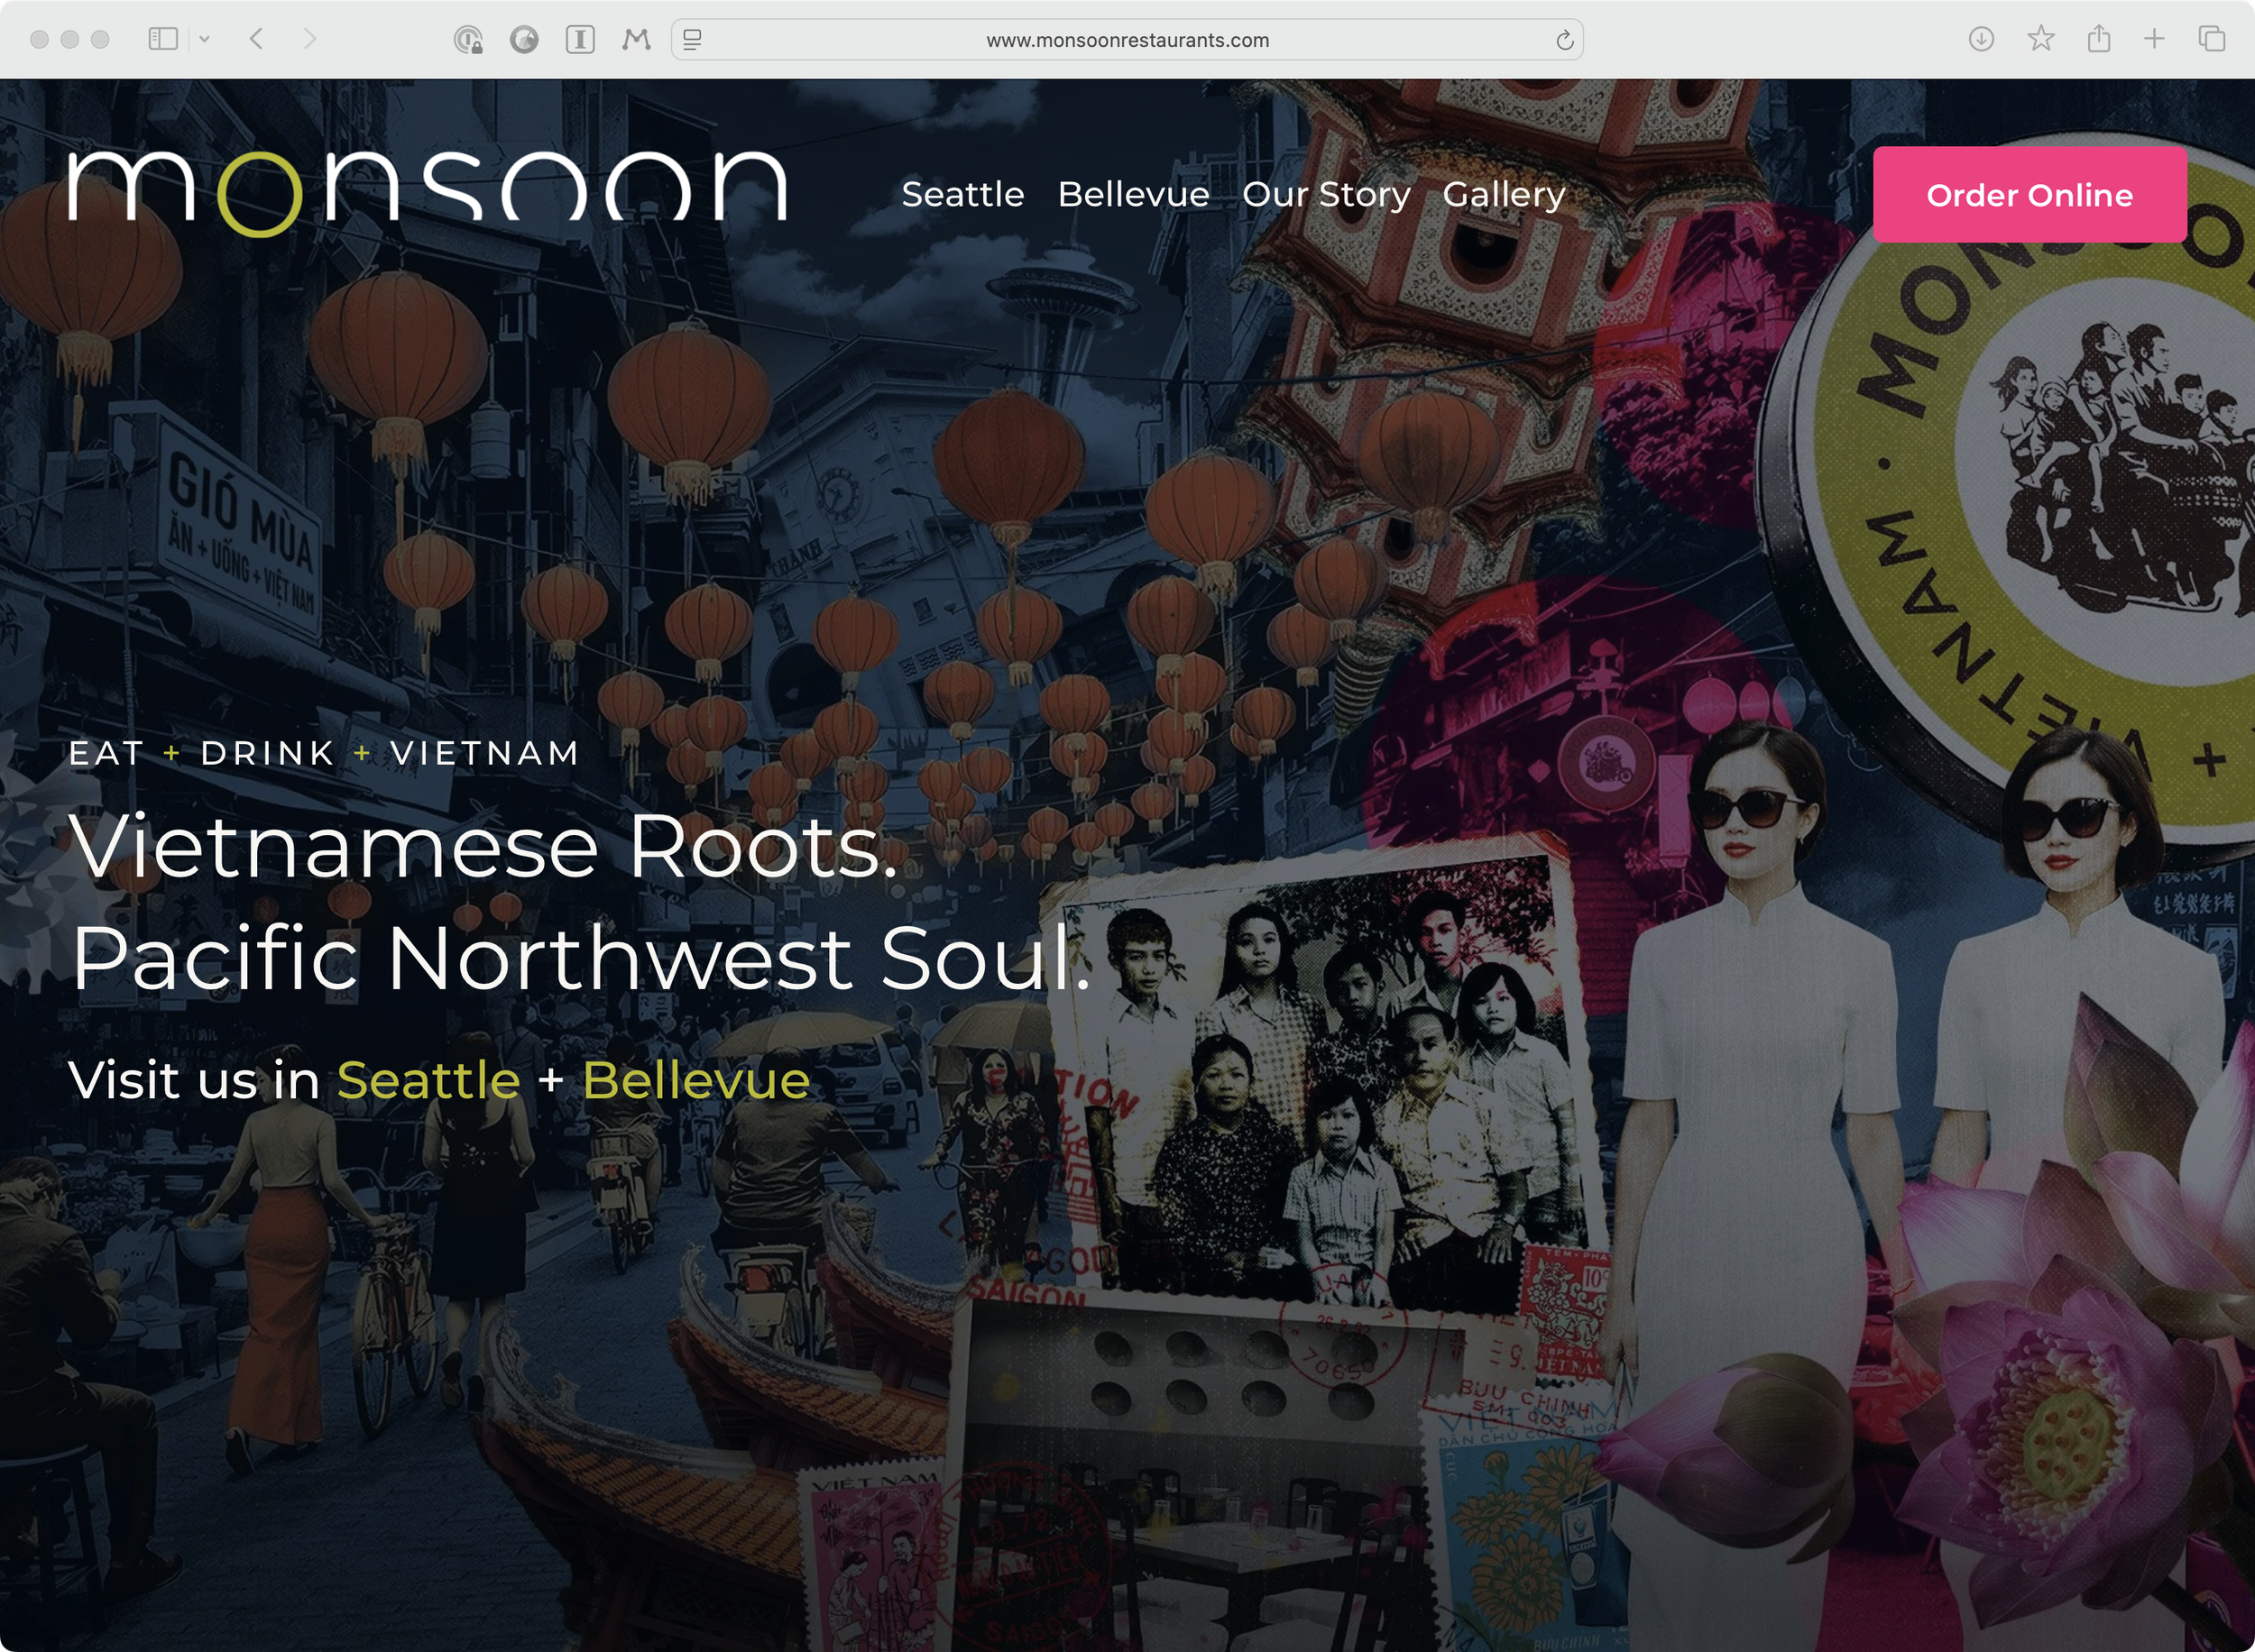Open a new tab

2154,39
